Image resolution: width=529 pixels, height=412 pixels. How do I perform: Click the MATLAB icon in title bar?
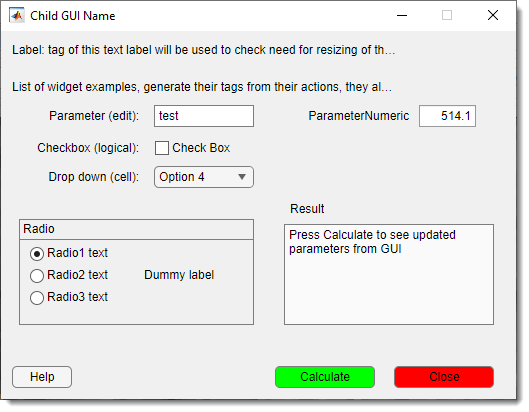click(x=17, y=16)
